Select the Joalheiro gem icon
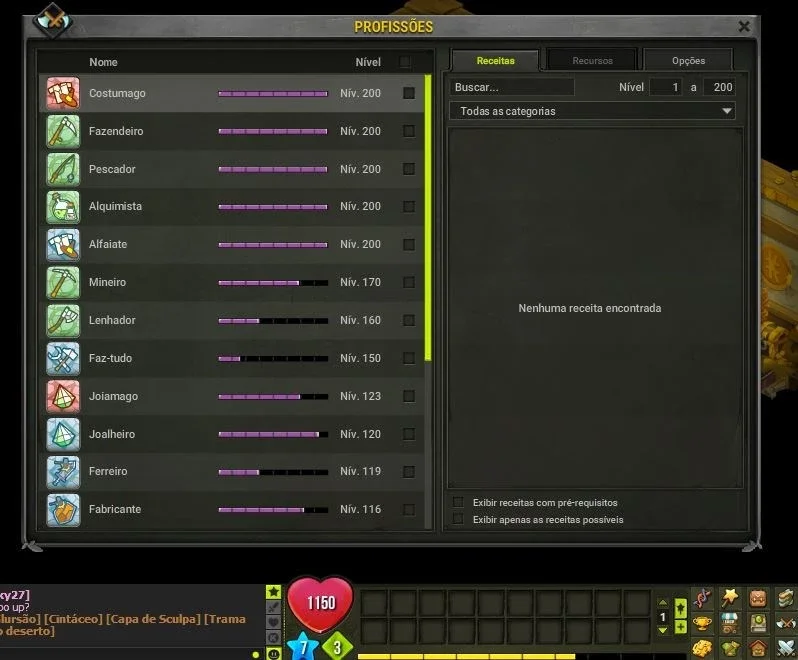 [x=63, y=434]
